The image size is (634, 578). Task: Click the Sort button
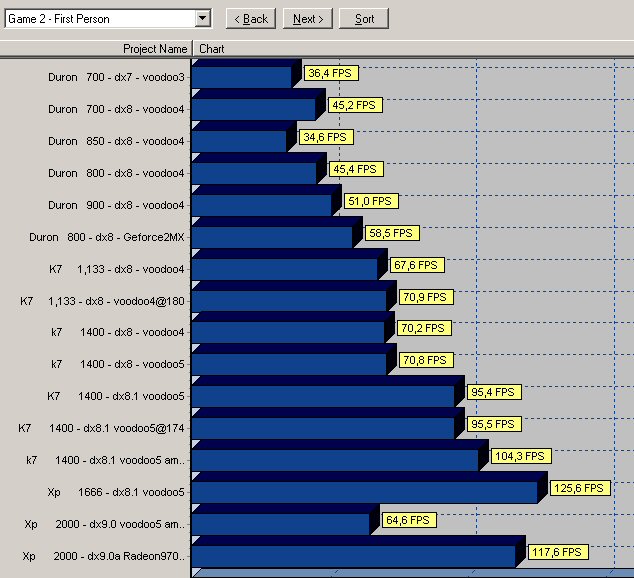[x=364, y=19]
